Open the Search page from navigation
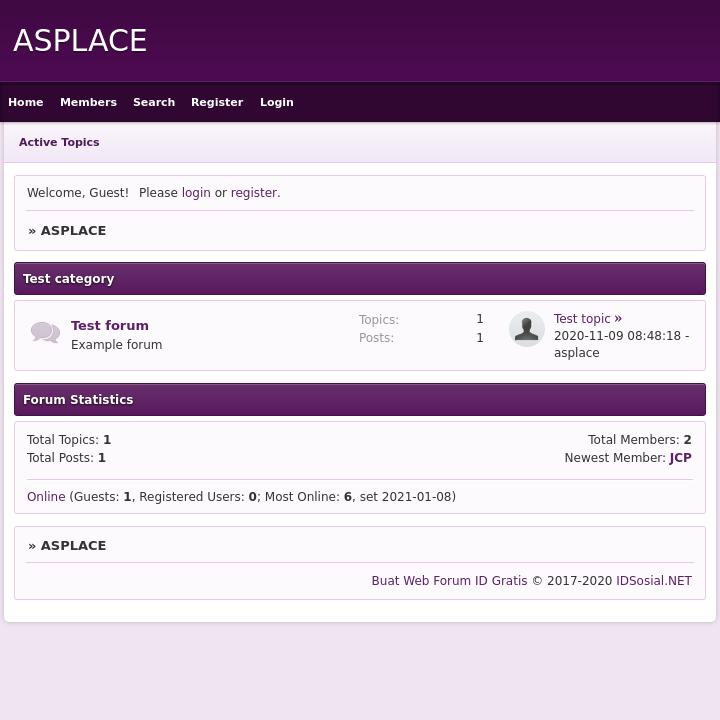 [x=154, y=102]
